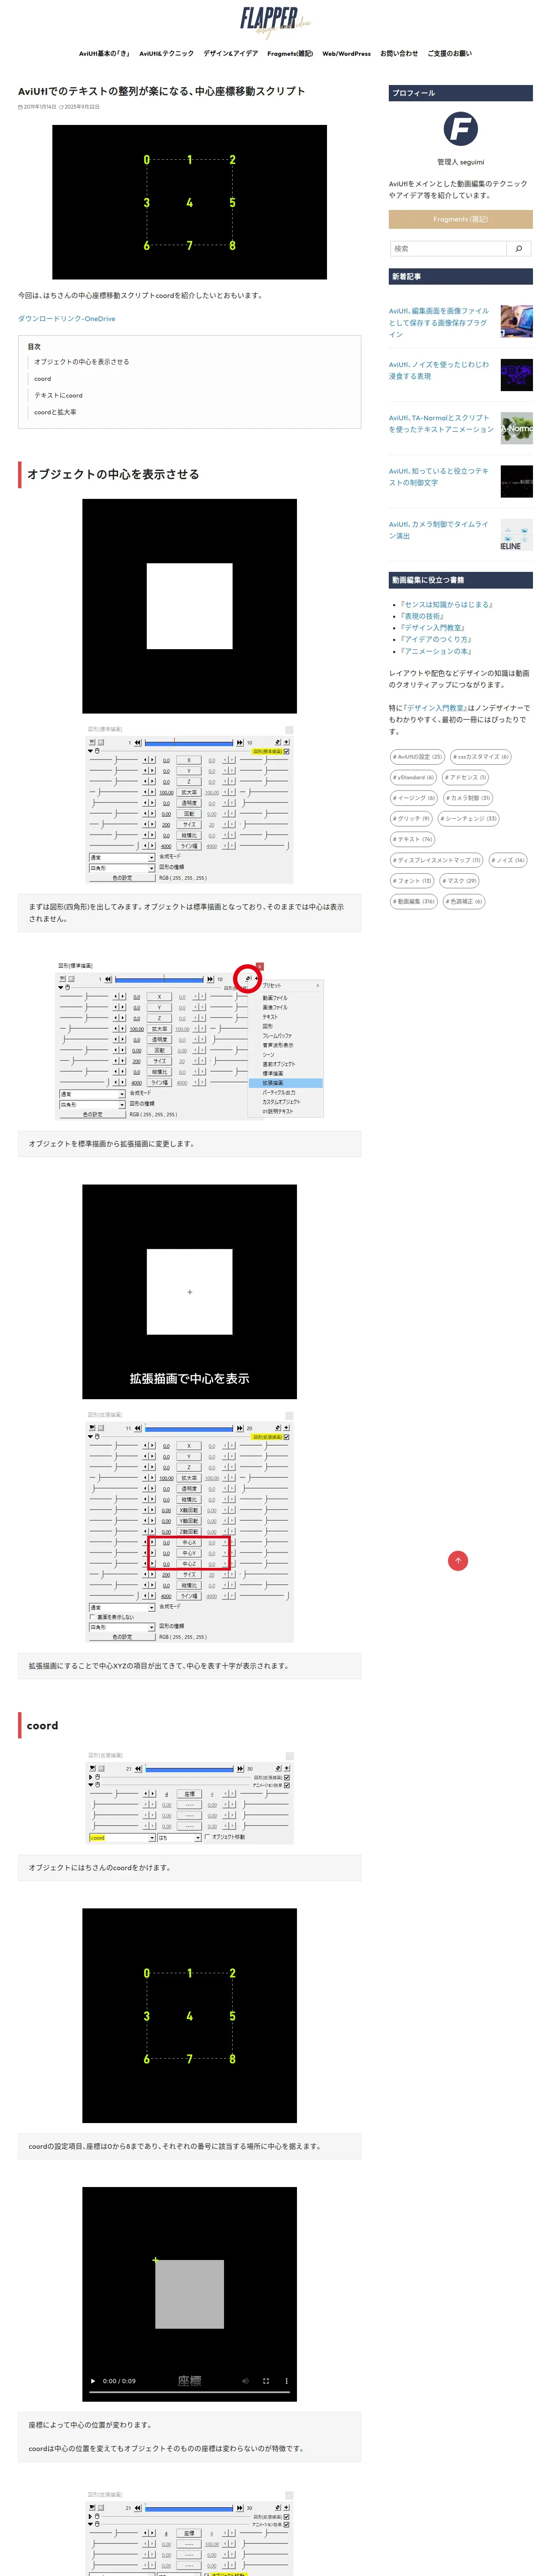Open the 画像保存プラグイン recent post link

(x=440, y=322)
